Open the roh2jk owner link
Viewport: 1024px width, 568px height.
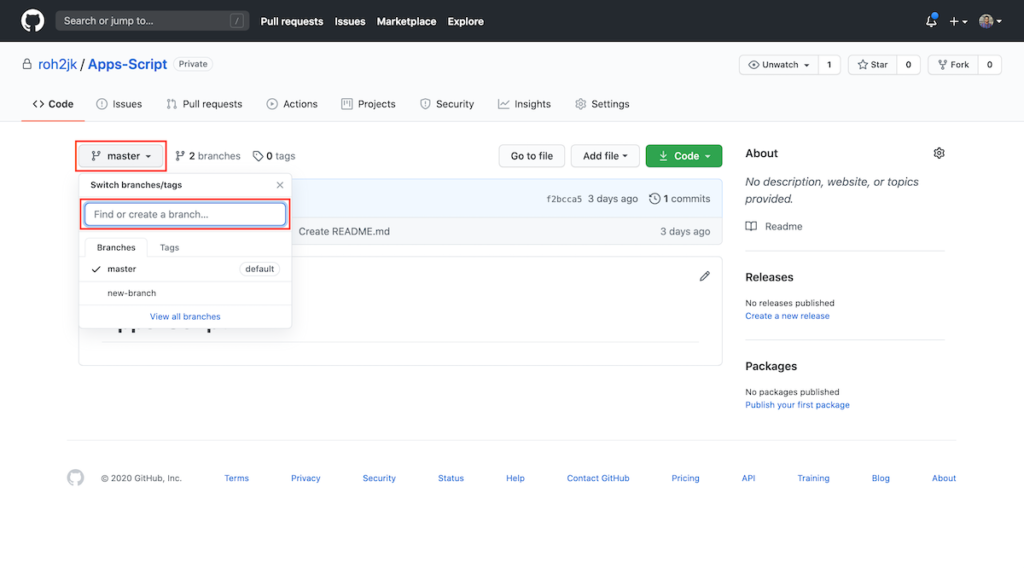(x=57, y=64)
